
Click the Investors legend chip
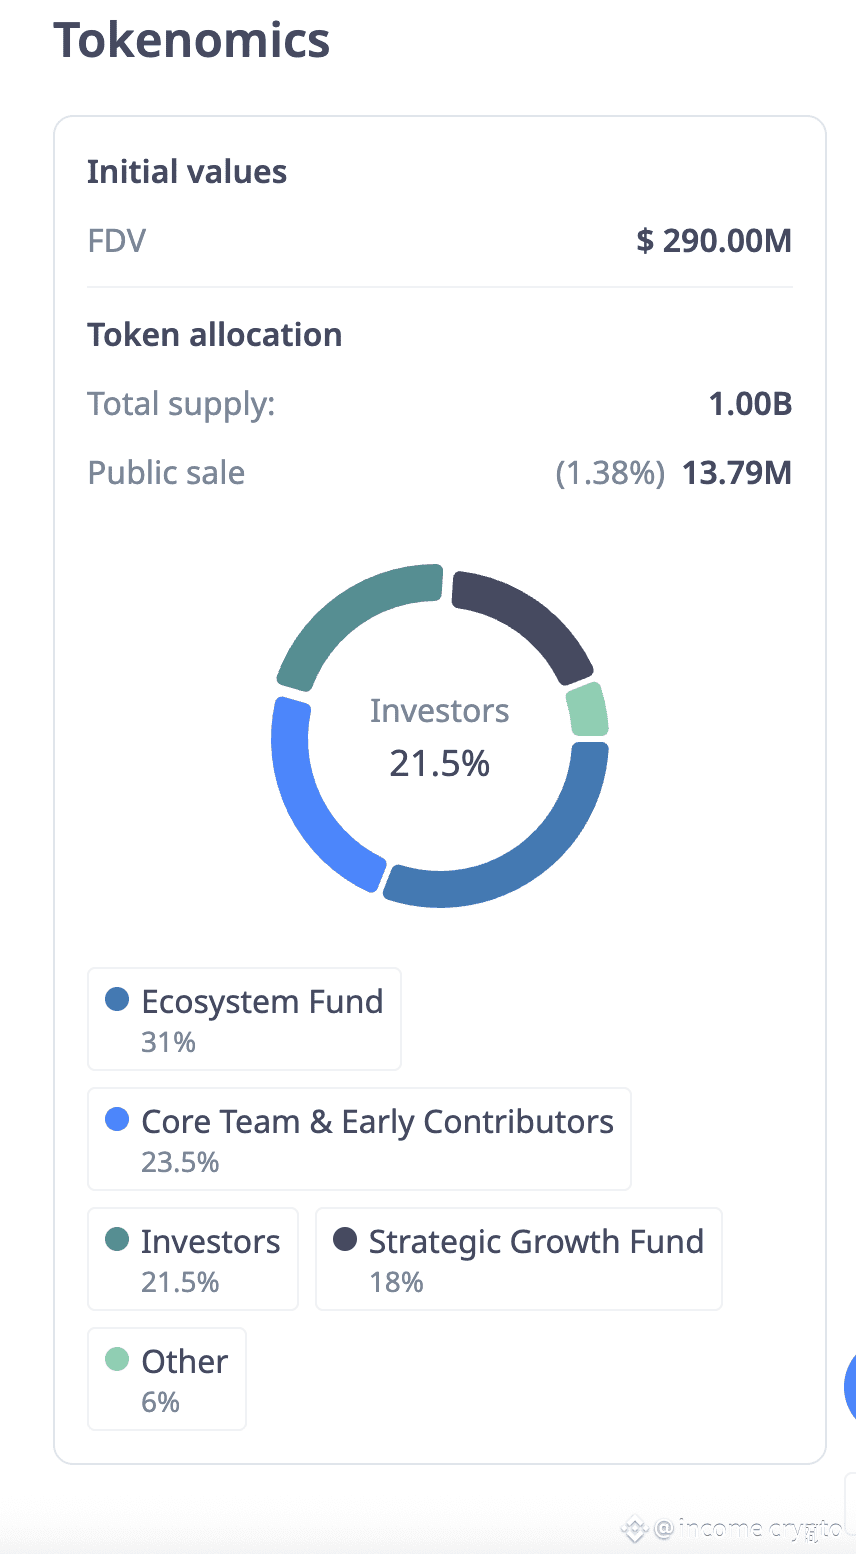(x=193, y=1259)
